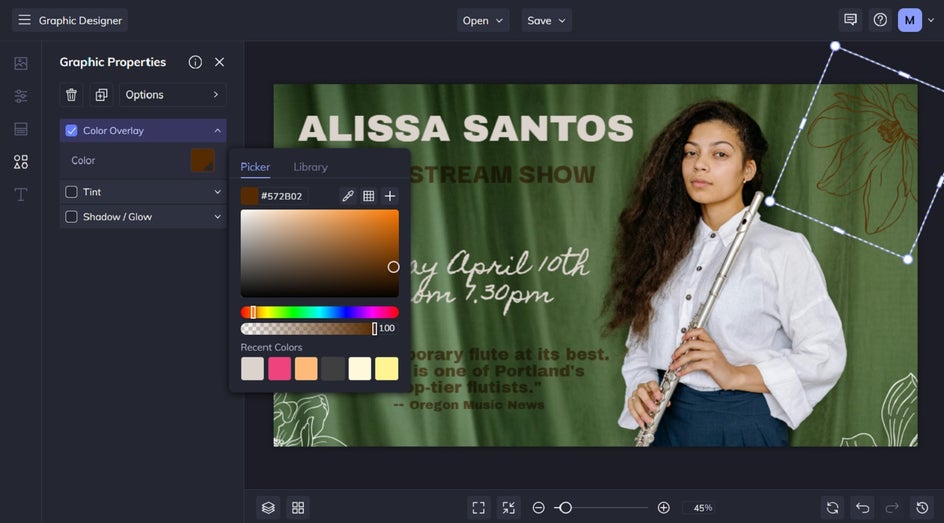
Task: Click the opacity transparency slider
Action: pos(308,328)
